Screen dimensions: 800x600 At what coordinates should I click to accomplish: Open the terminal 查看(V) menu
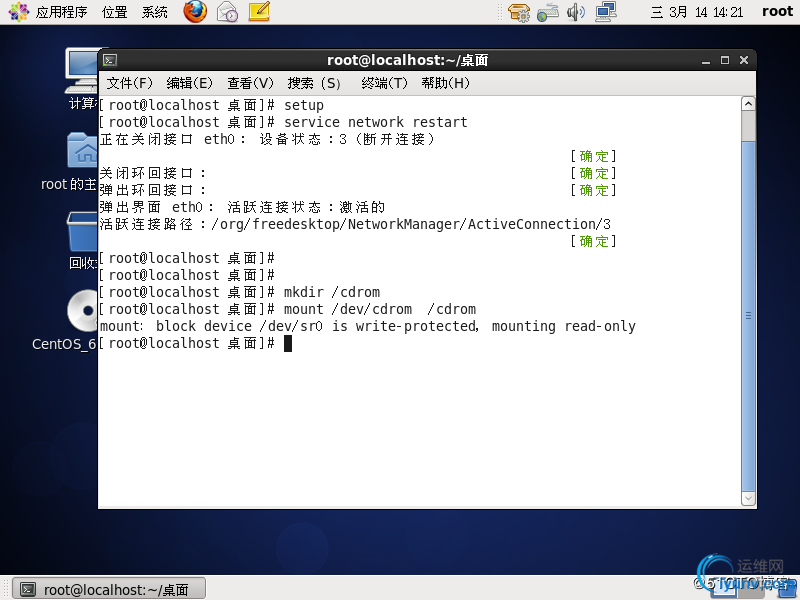click(x=250, y=83)
